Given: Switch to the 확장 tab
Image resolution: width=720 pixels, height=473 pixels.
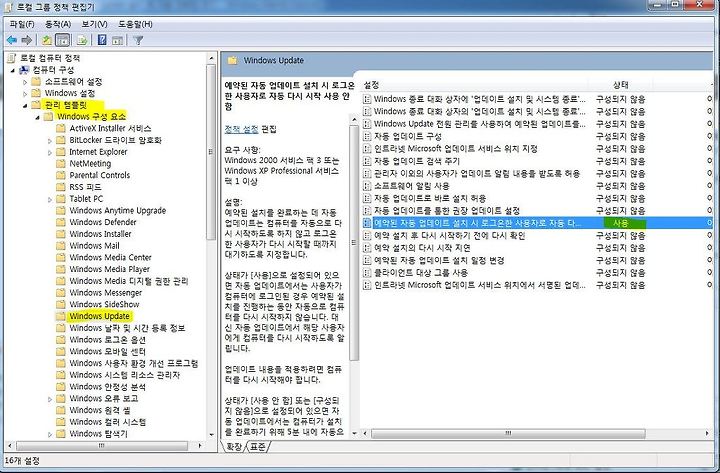Looking at the screenshot, I should (235, 446).
